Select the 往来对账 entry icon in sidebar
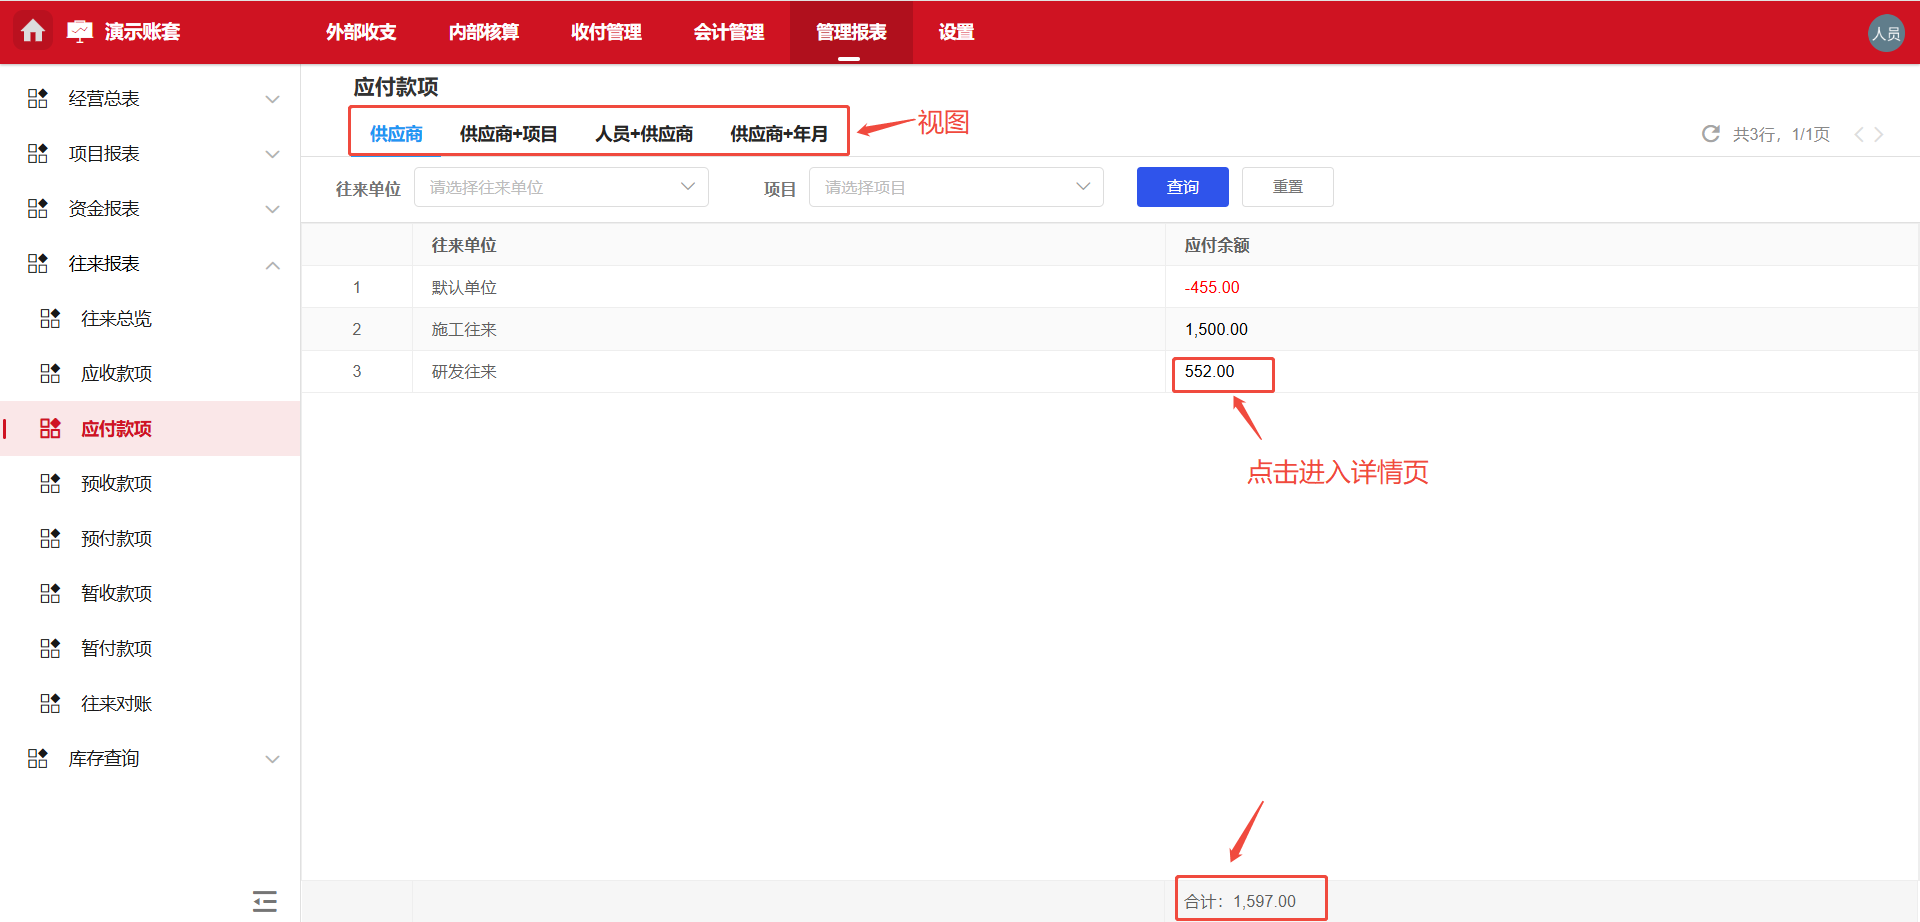 pos(50,702)
